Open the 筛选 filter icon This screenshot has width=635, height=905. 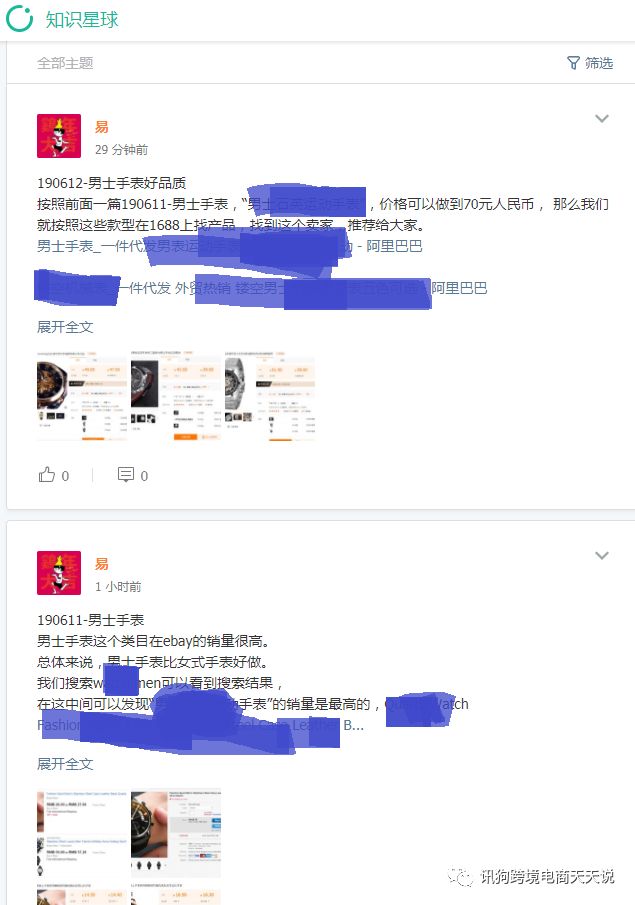573,63
